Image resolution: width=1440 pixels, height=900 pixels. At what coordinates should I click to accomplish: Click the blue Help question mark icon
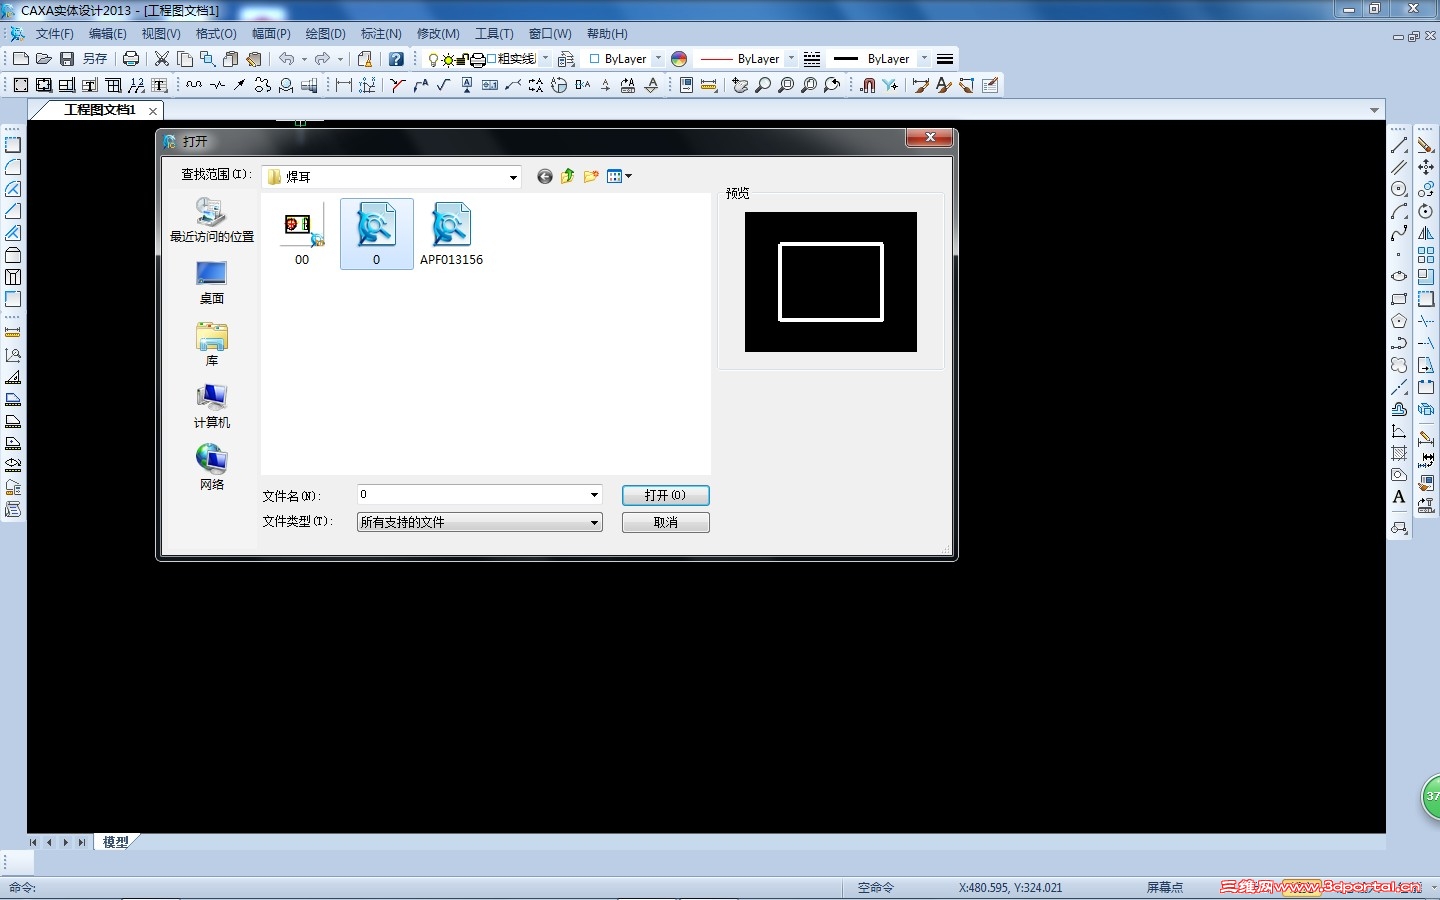point(396,59)
